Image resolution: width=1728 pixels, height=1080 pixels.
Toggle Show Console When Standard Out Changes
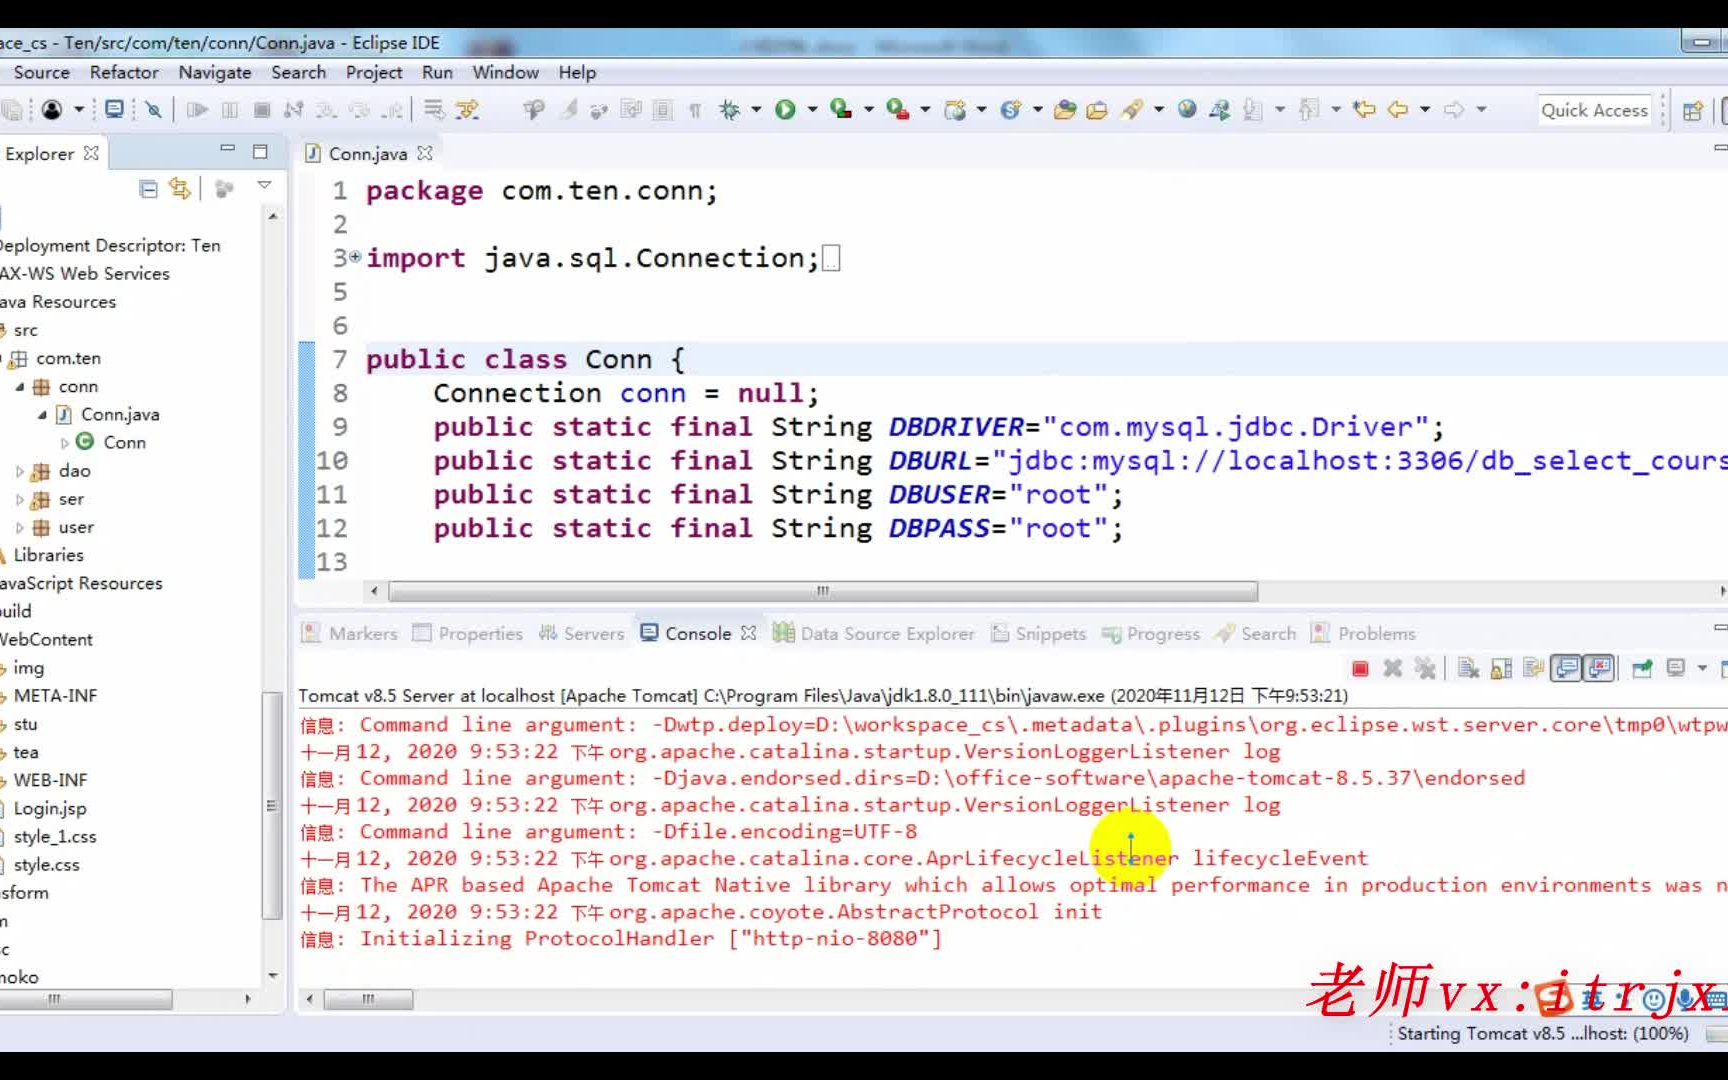point(1567,668)
